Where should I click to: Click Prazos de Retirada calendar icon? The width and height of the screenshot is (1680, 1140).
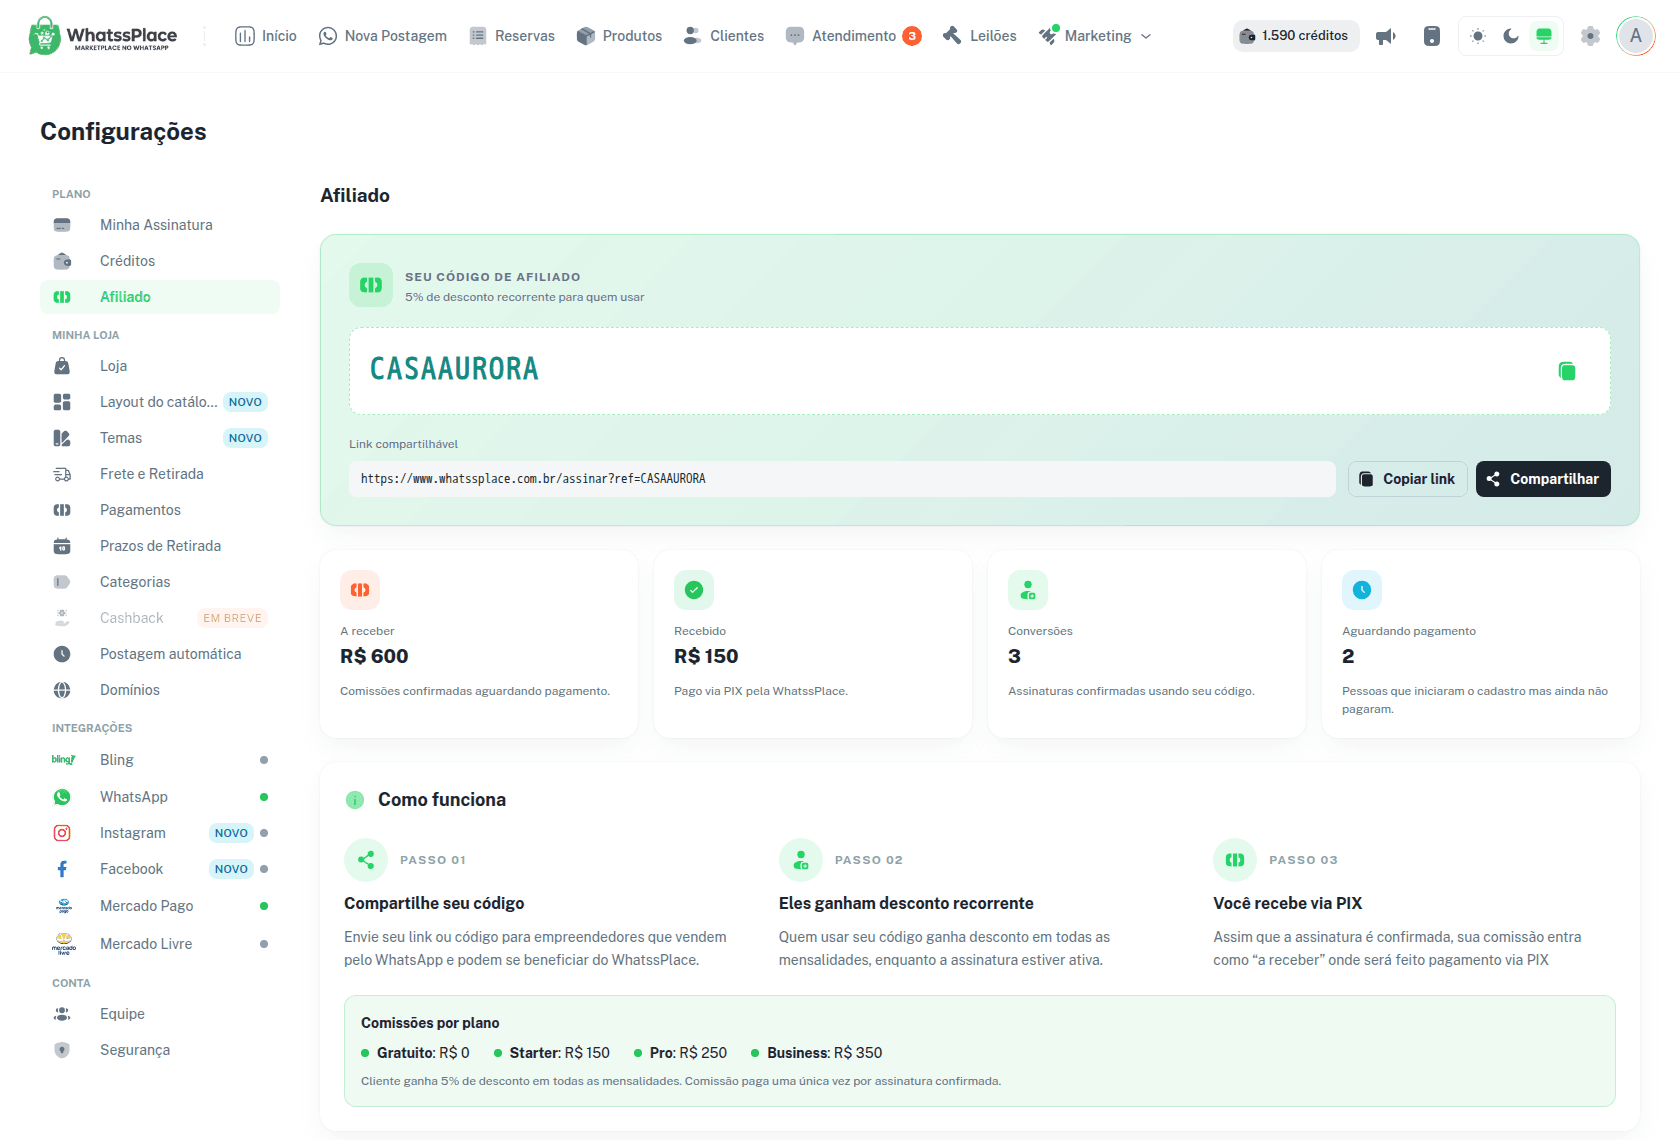click(62, 546)
